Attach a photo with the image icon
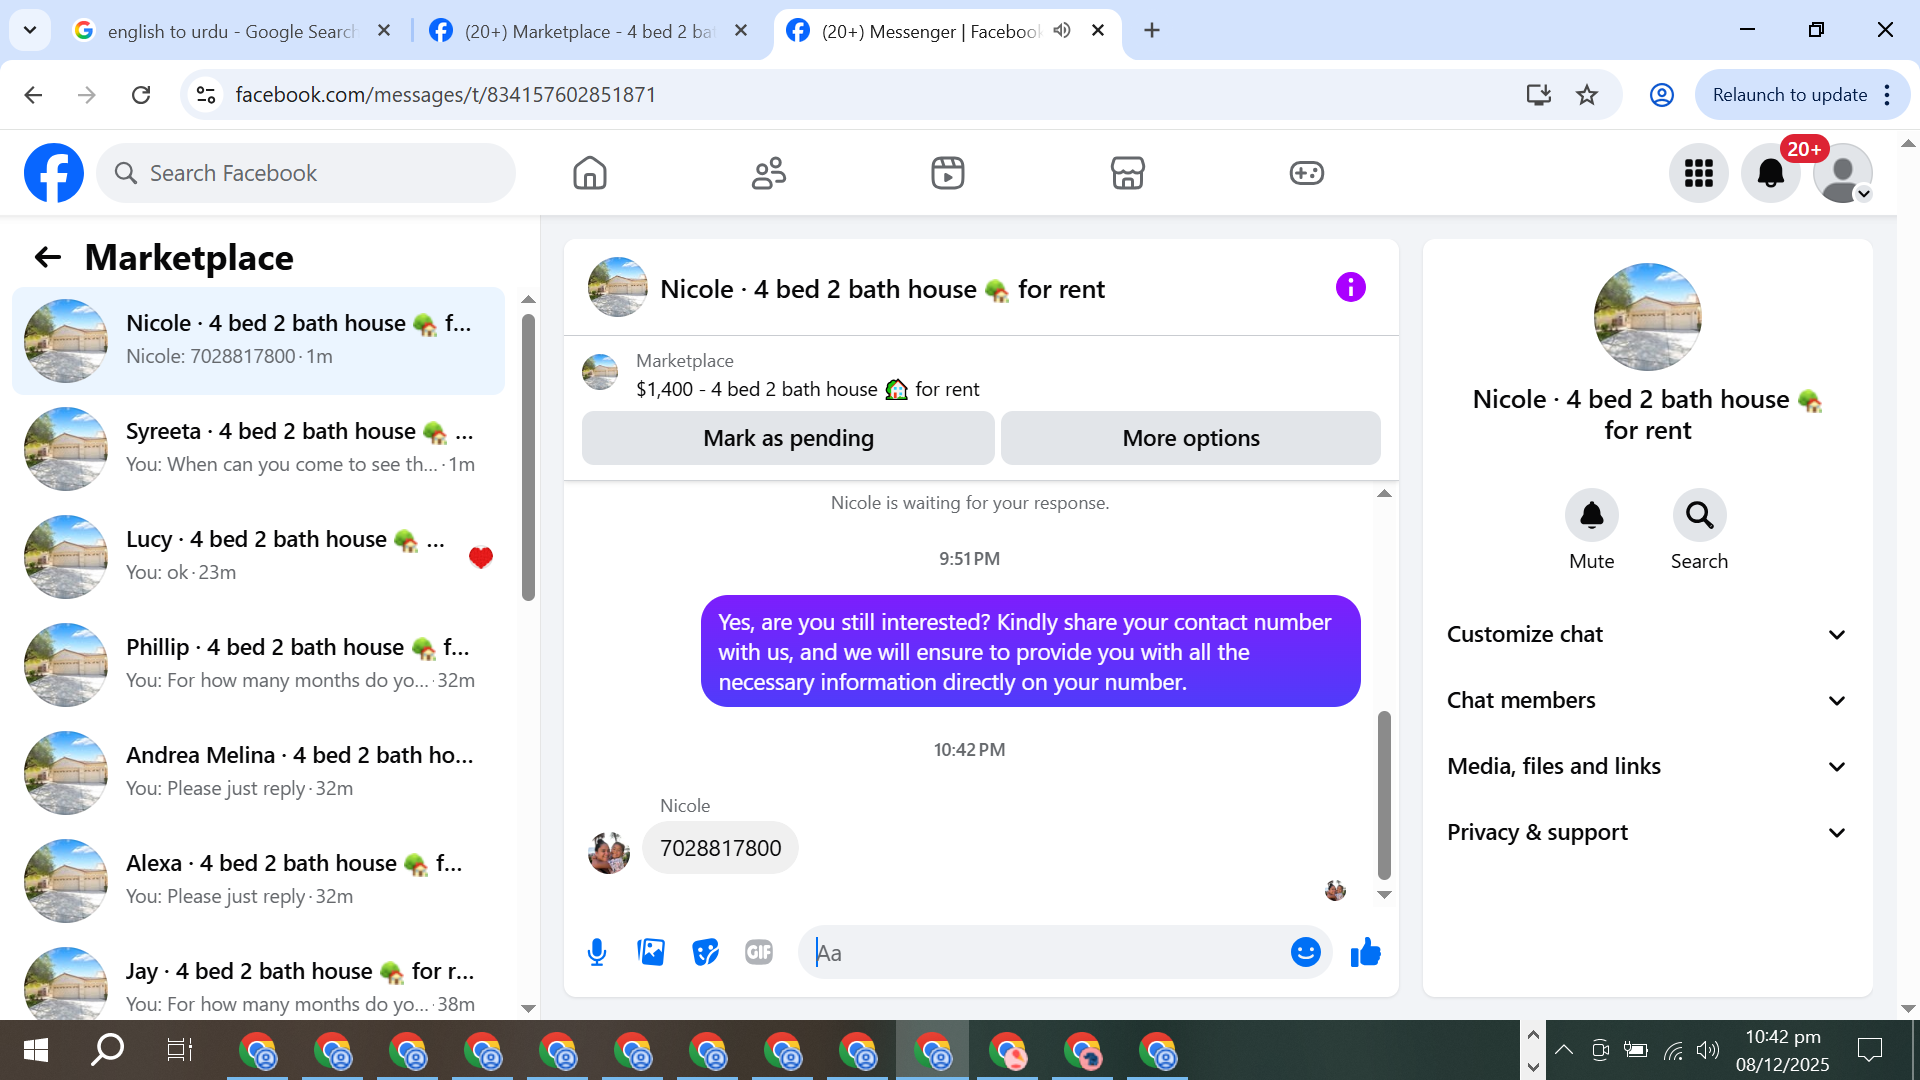The height and width of the screenshot is (1080, 1920). [x=651, y=952]
